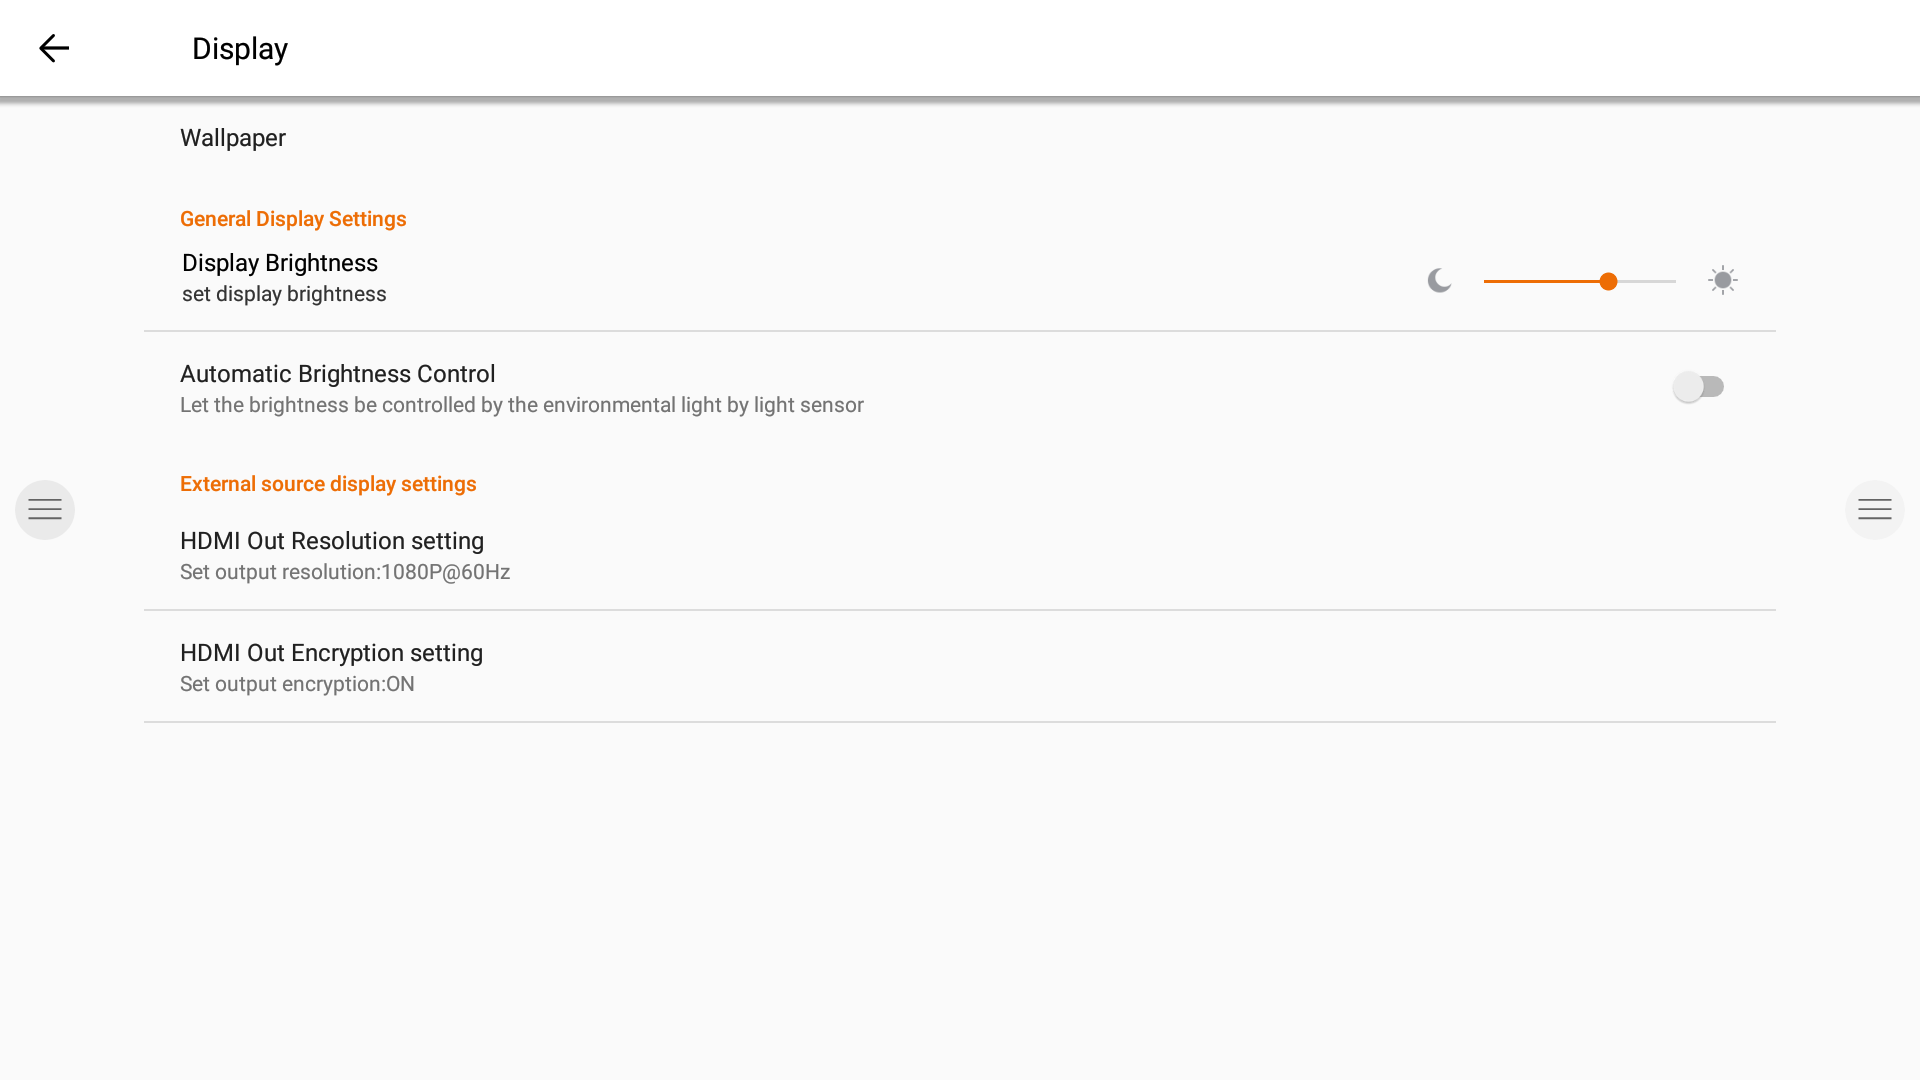1920x1080 pixels.
Task: Click the External source display settings header
Action: pyautogui.click(x=328, y=484)
